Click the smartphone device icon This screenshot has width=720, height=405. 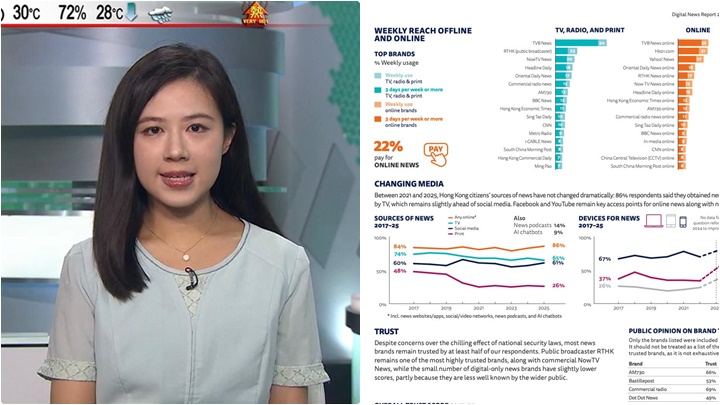point(683,221)
